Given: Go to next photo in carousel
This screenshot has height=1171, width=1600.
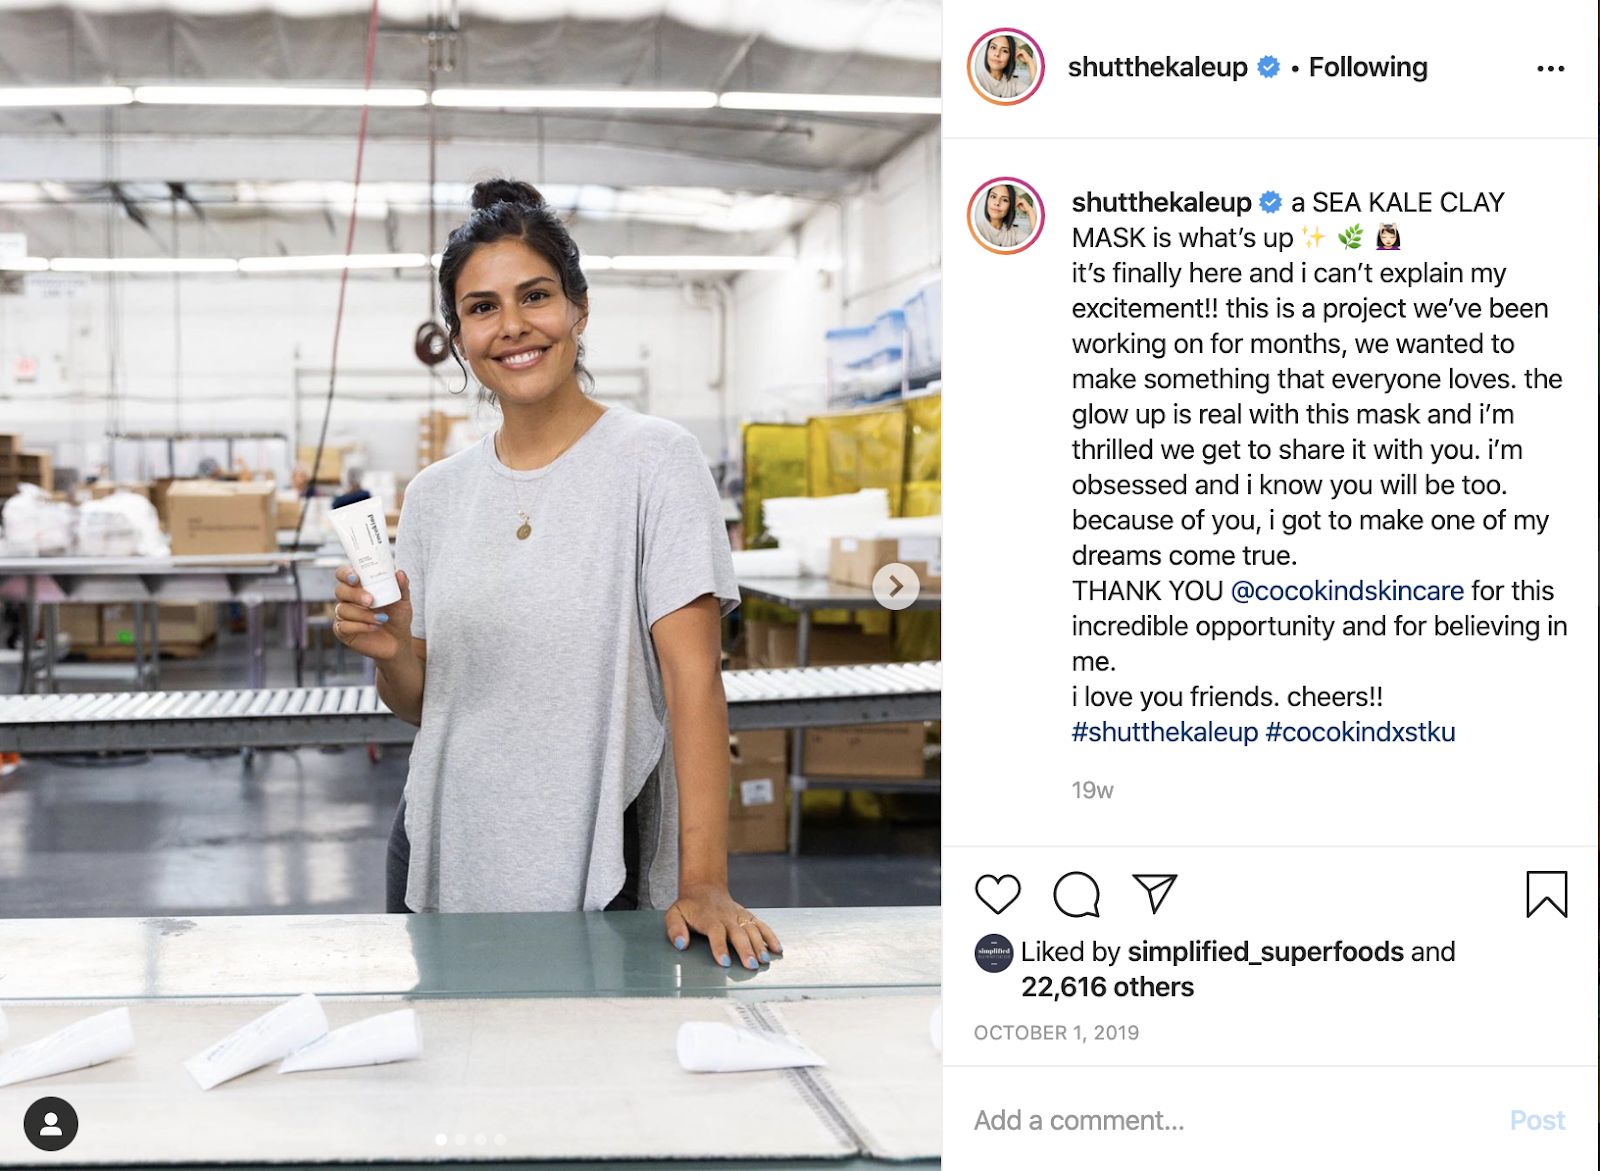Looking at the screenshot, I should pos(895,586).
